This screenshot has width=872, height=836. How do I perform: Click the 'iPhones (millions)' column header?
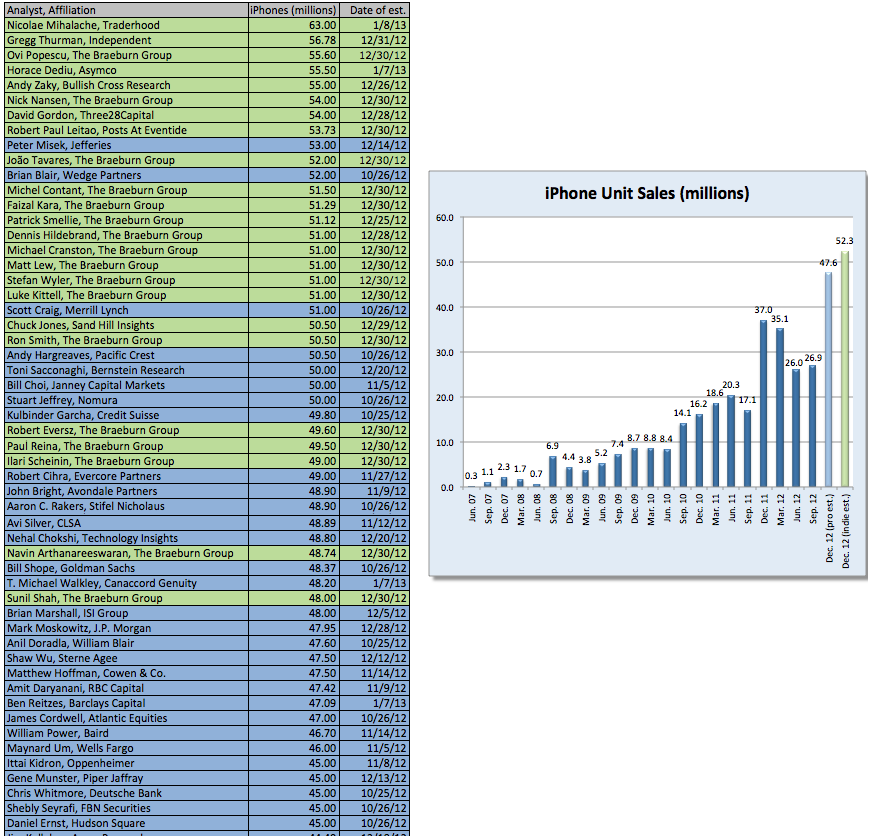point(294,10)
